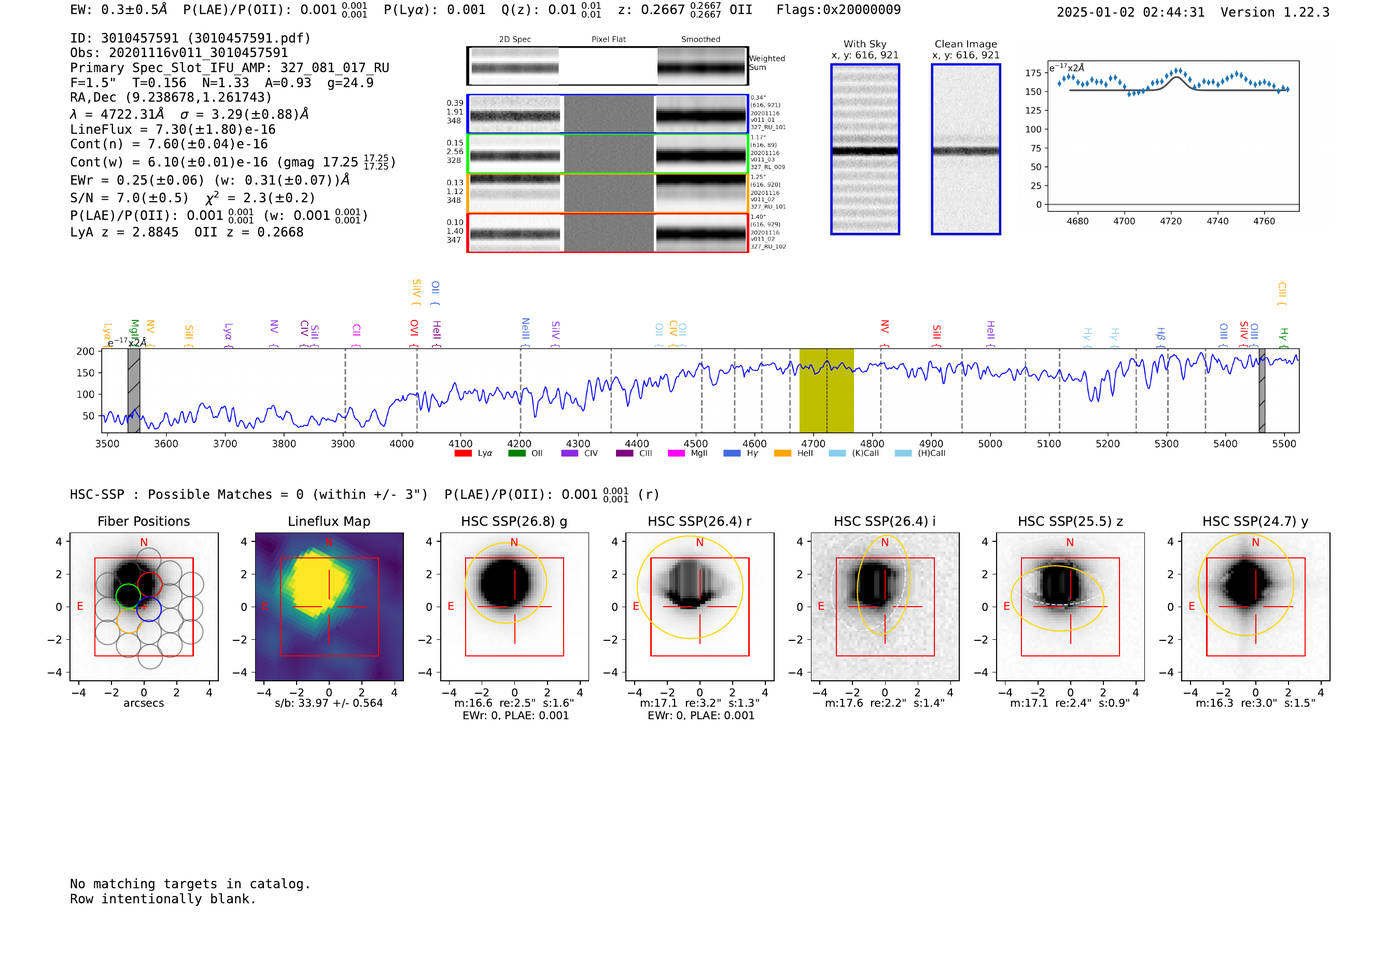This screenshot has width=1400, height=953.
Task: Click the Cont(w) gmag 17.25 line
Action: (x=233, y=162)
